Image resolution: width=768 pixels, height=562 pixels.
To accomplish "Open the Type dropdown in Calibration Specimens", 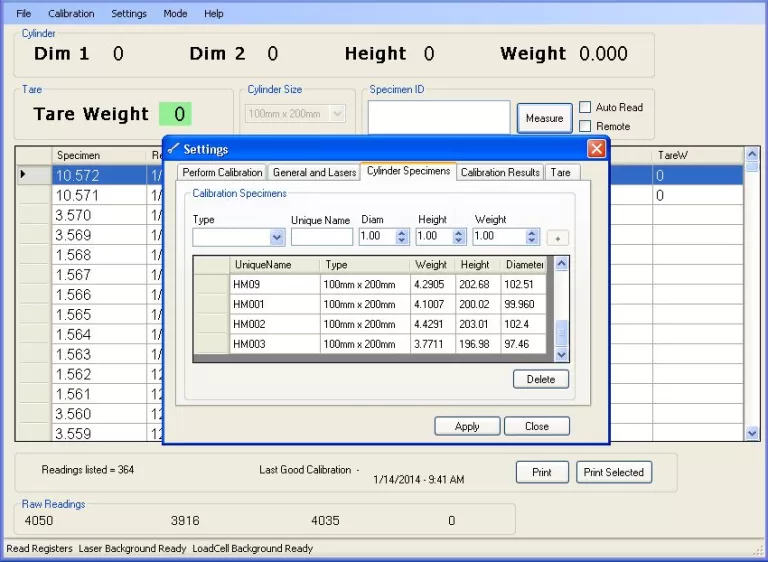I will coord(277,238).
